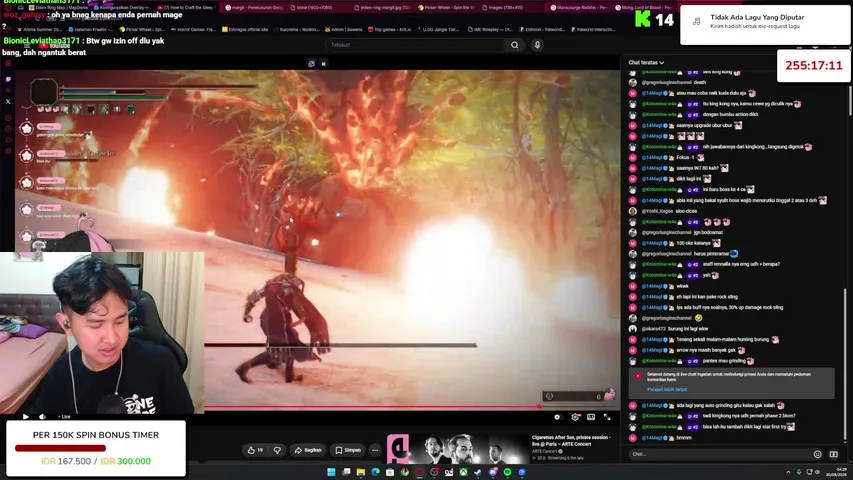853x480 pixels.
Task: Open File Explorer from the taskbar
Action: point(361,472)
